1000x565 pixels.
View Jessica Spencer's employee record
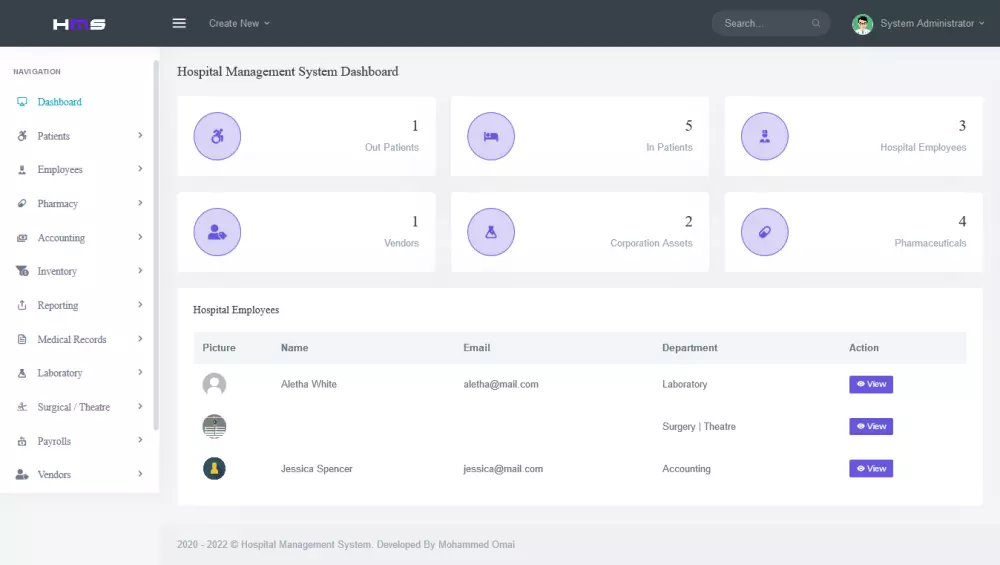(x=870, y=469)
